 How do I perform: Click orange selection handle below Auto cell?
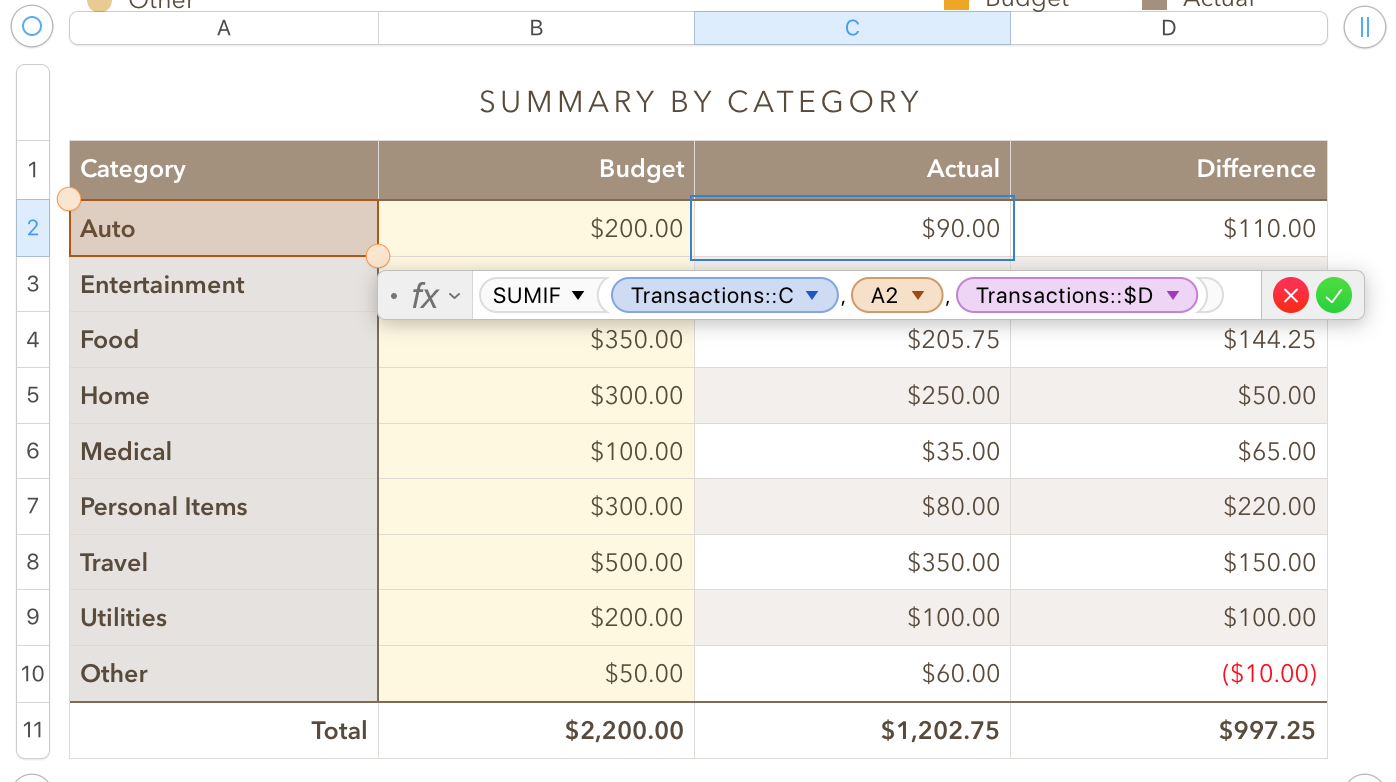(x=378, y=256)
